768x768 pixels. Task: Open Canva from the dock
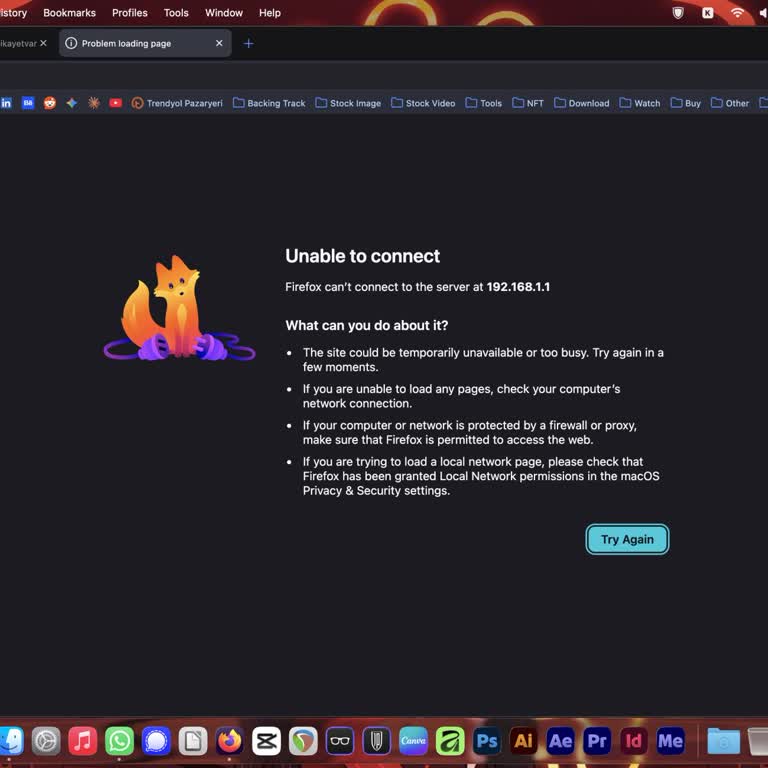[x=413, y=741]
